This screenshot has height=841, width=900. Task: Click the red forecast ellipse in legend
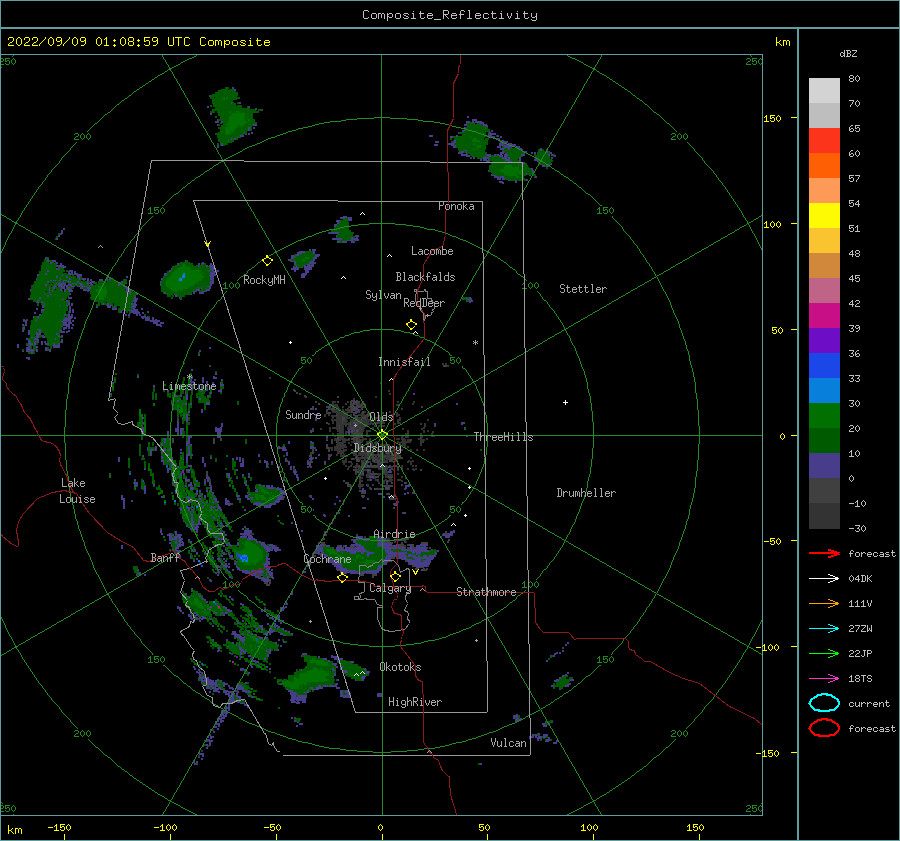(824, 728)
